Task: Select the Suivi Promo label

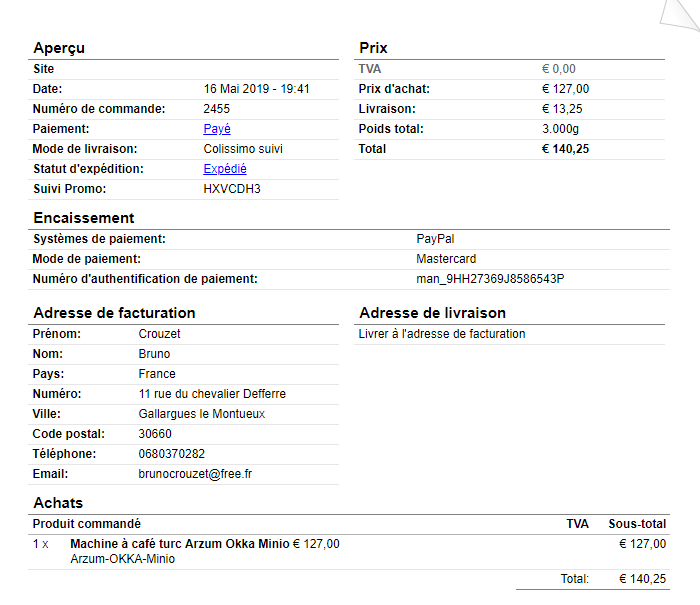Action: pyautogui.click(x=70, y=189)
